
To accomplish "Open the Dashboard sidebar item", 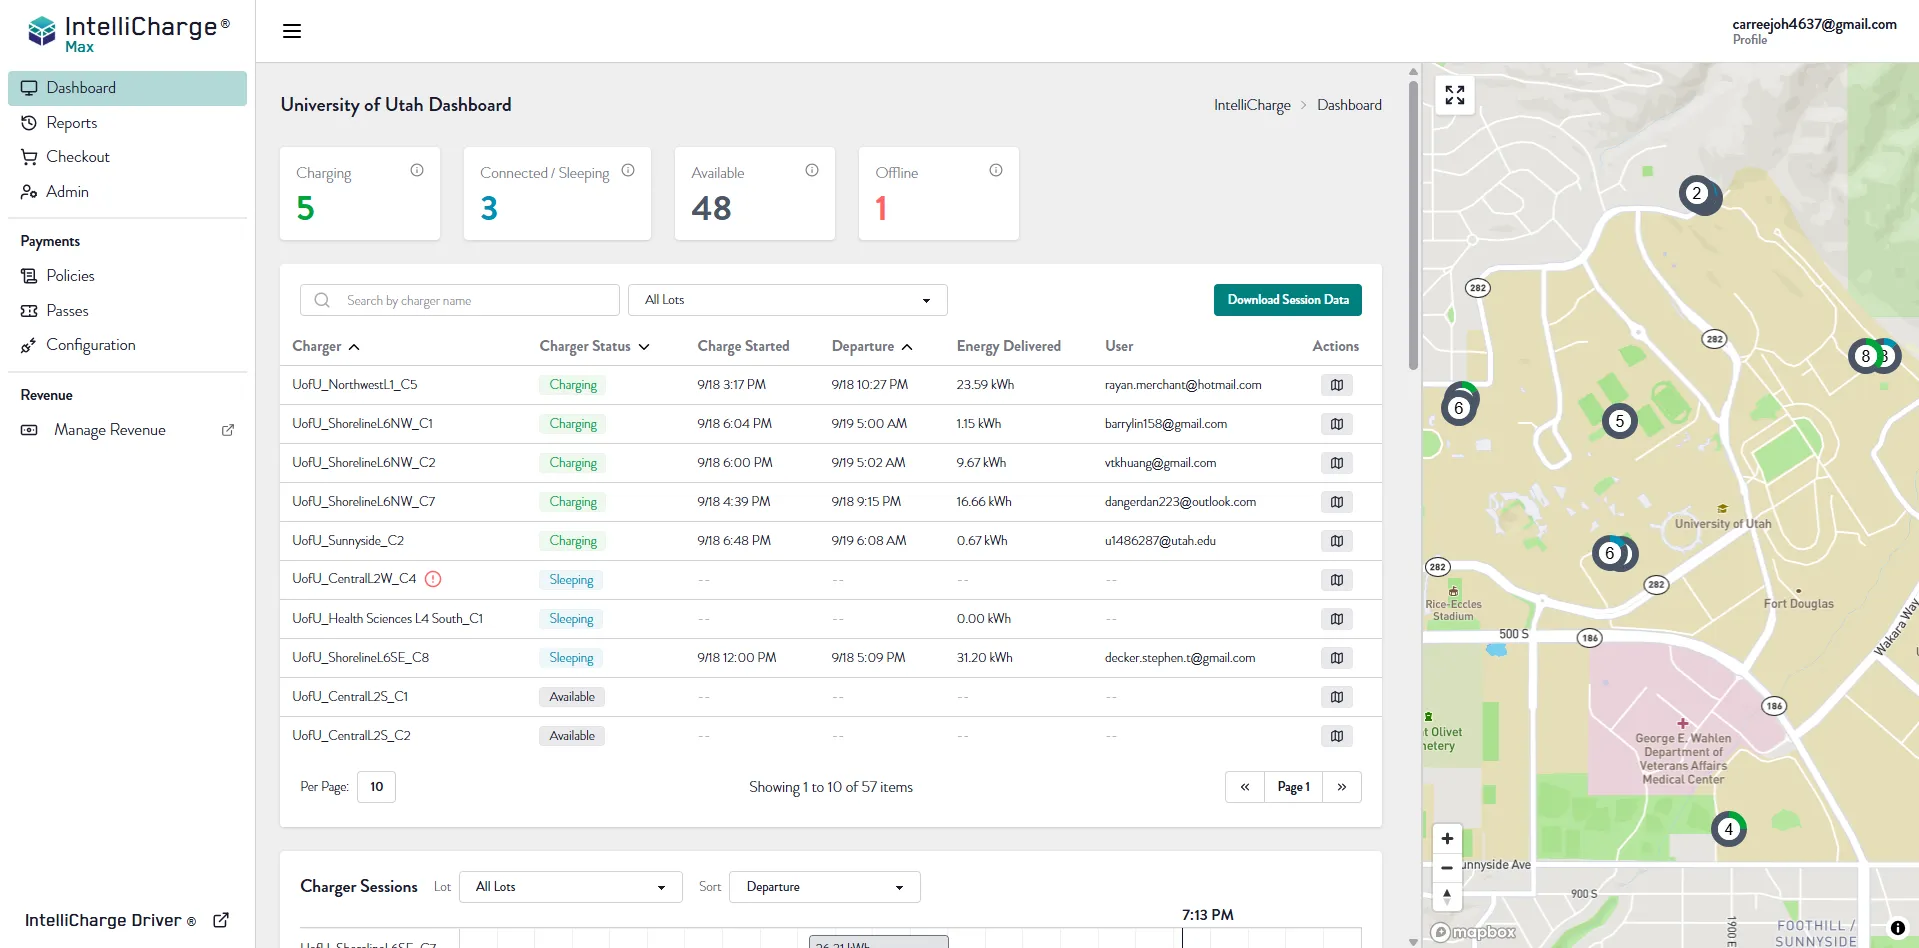I will coord(127,88).
